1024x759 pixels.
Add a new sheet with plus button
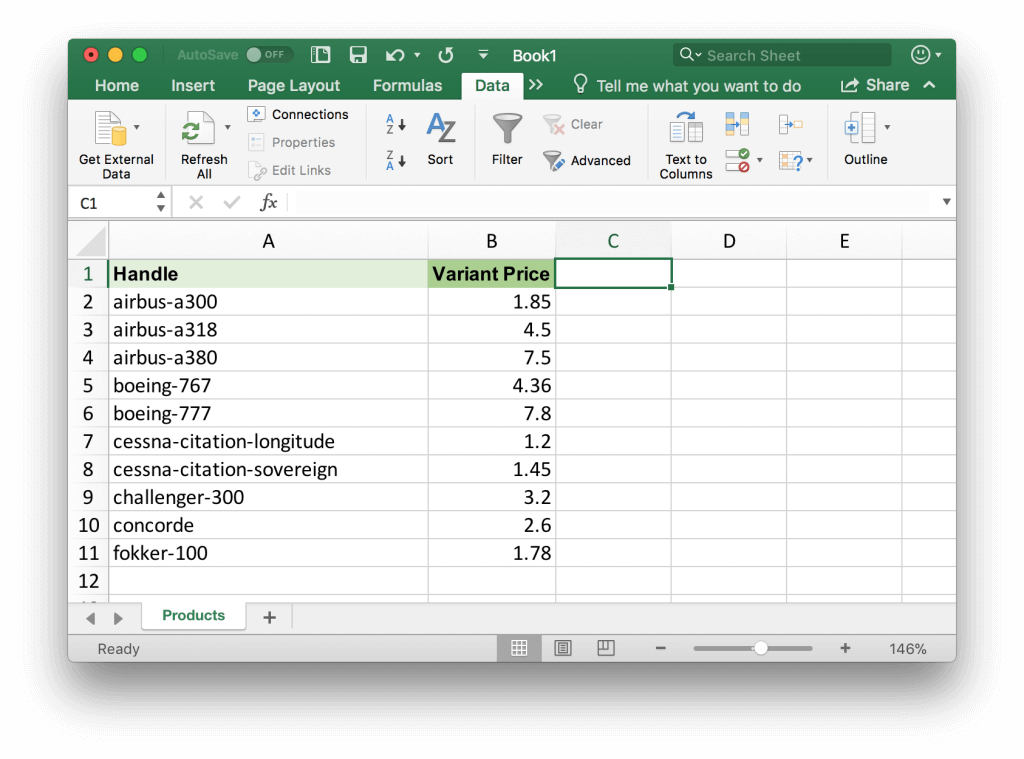tap(269, 618)
